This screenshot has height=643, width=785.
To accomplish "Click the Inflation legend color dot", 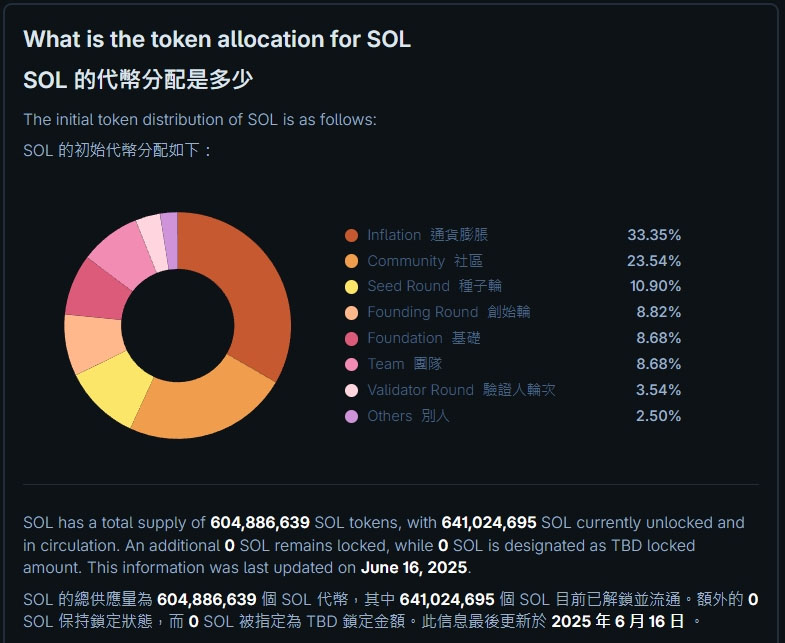I will pyautogui.click(x=351, y=235).
